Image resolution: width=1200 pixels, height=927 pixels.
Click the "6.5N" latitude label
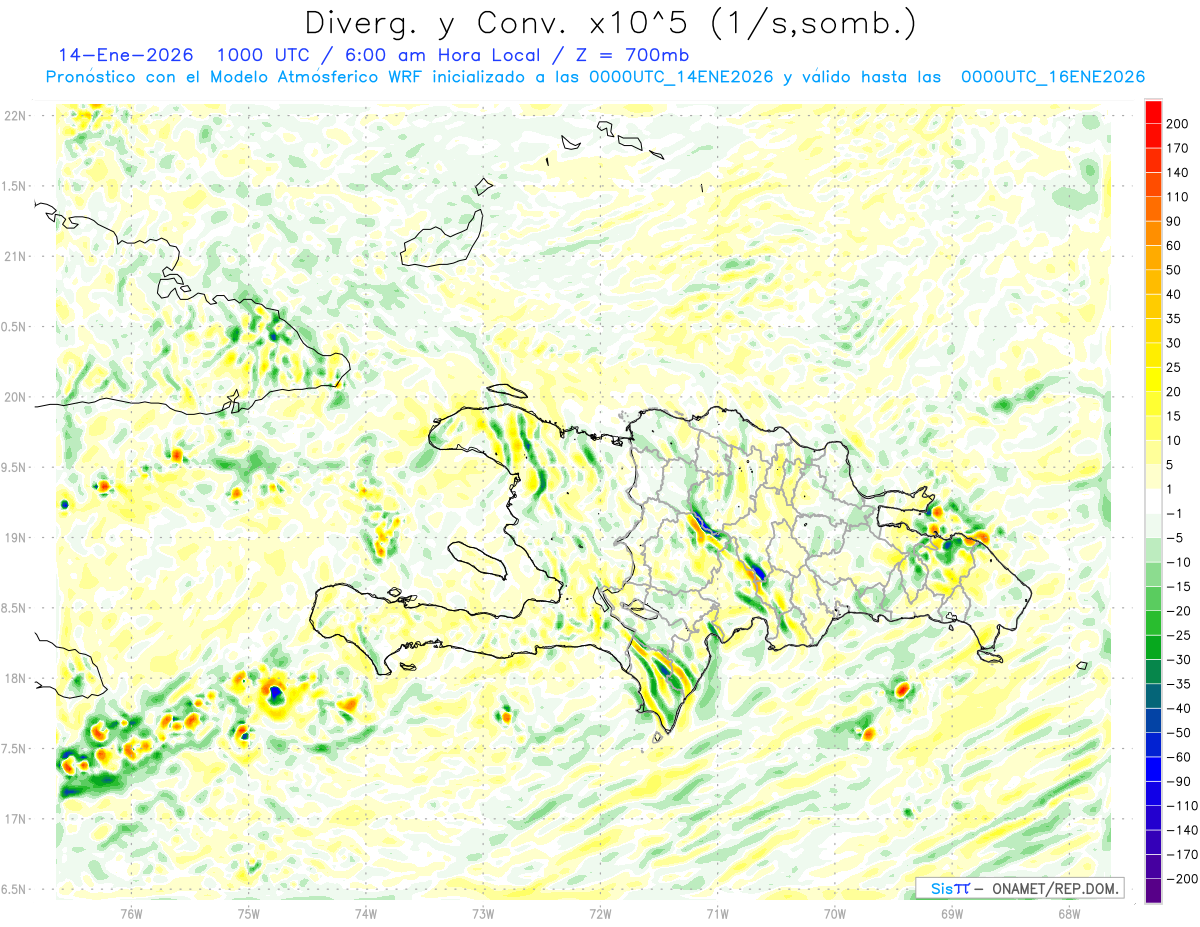pos(14,889)
